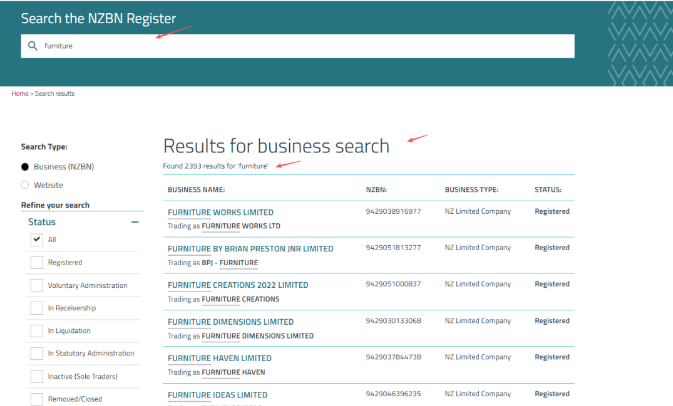Tick Inactive (Sole Traders) checkbox

[37, 377]
